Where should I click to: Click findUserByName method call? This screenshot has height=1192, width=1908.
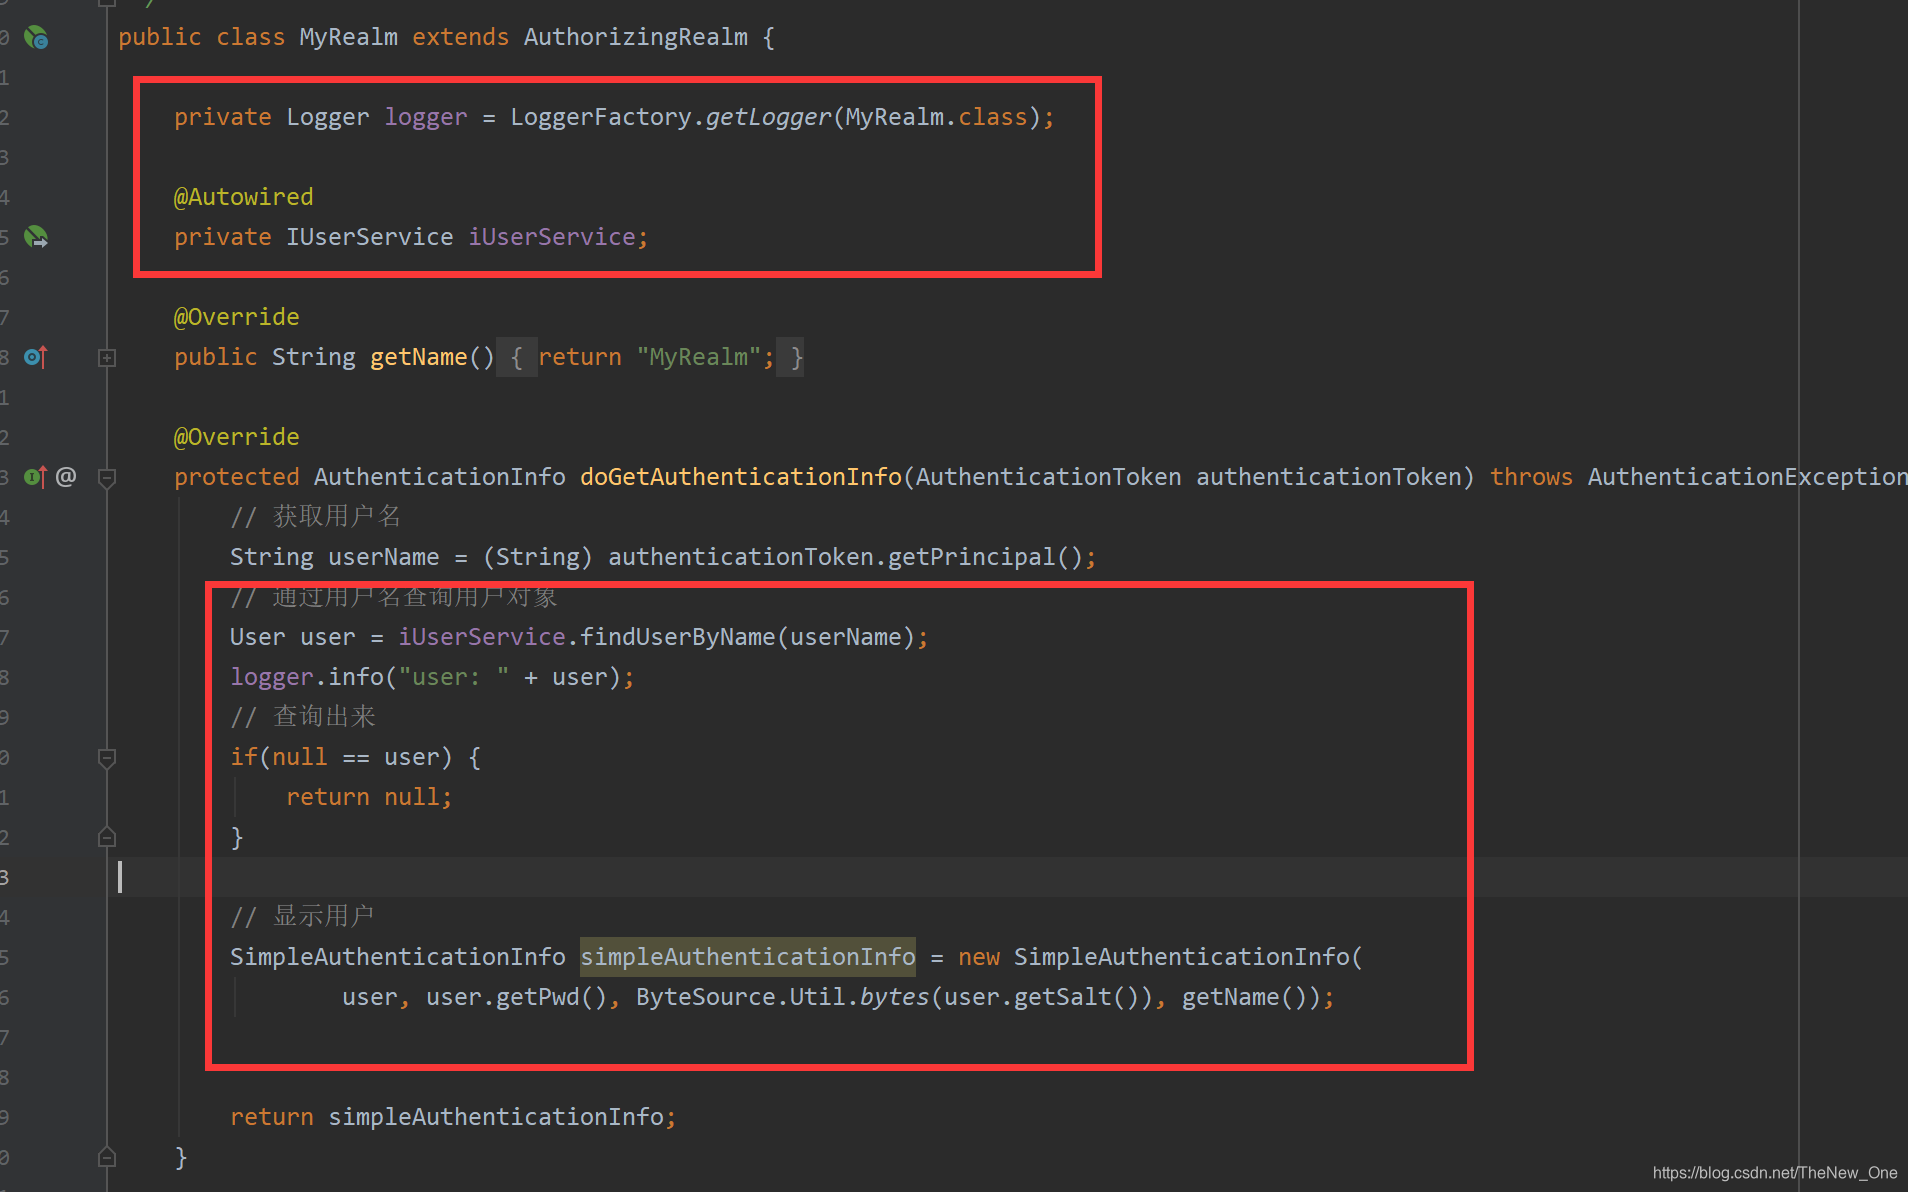coord(677,637)
